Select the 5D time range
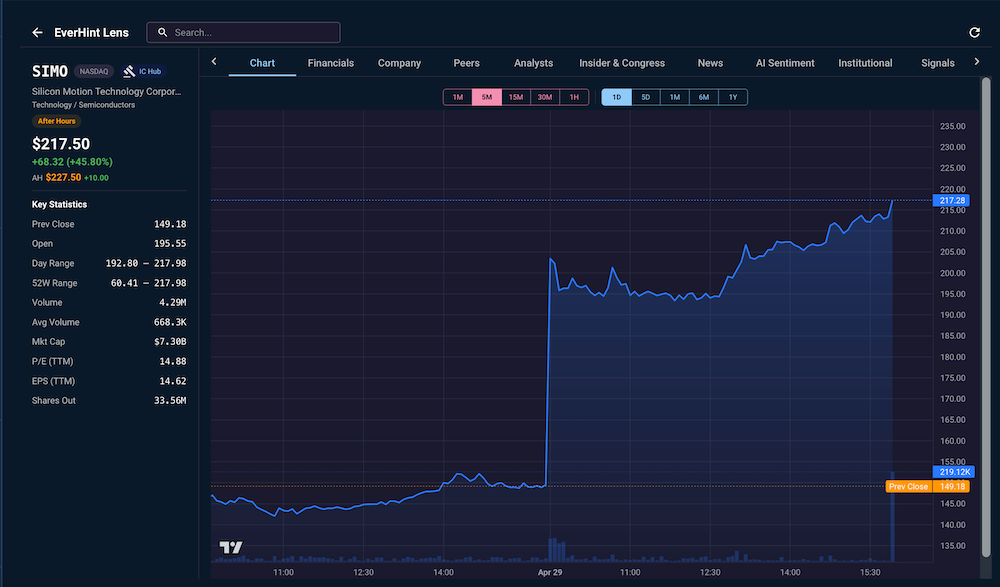The height and width of the screenshot is (587, 1000). click(645, 97)
